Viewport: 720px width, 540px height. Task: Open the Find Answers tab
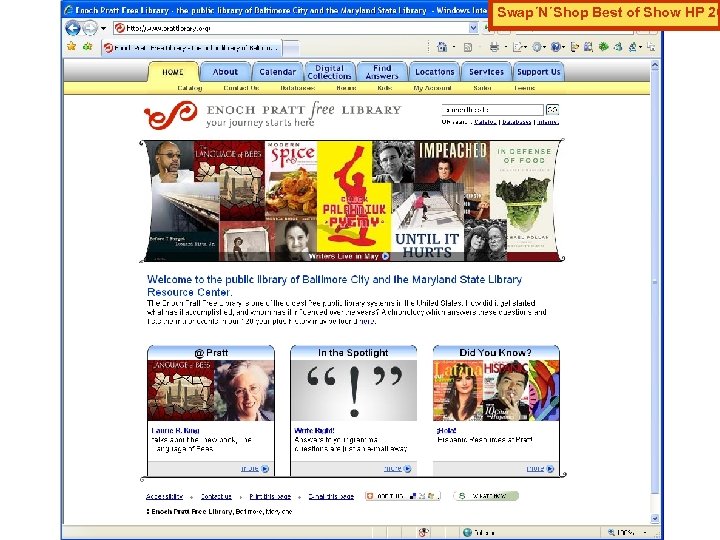[x=382, y=72]
